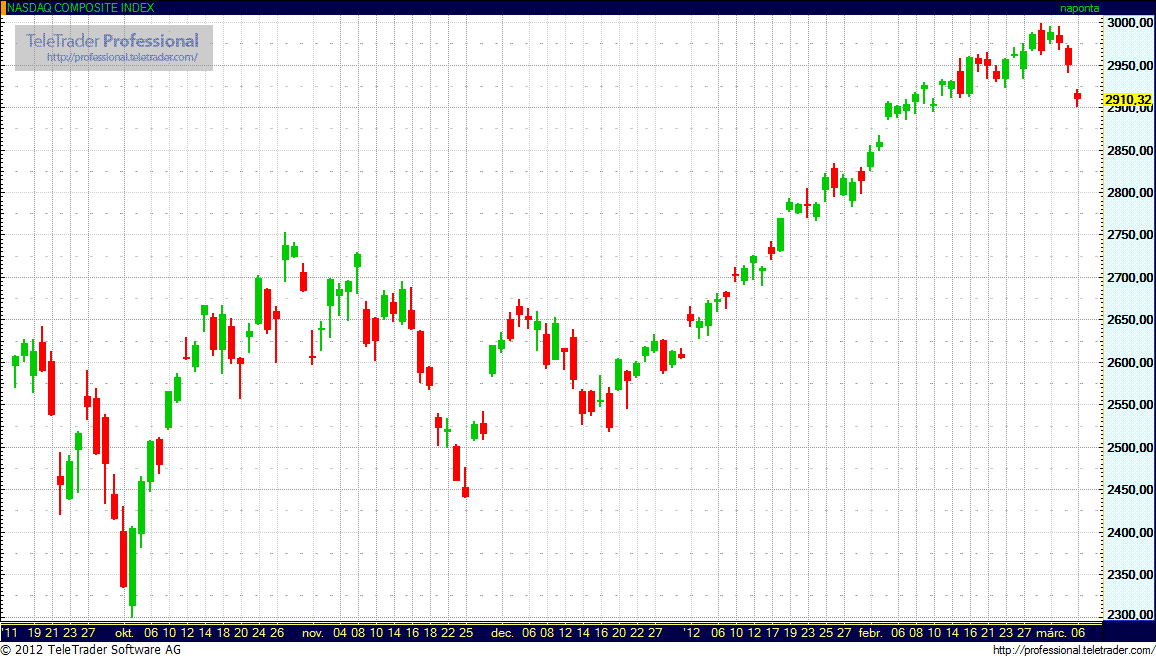This screenshot has height=659, width=1156.
Task: Select the 'okt.' month on the time axis
Action: (125, 633)
